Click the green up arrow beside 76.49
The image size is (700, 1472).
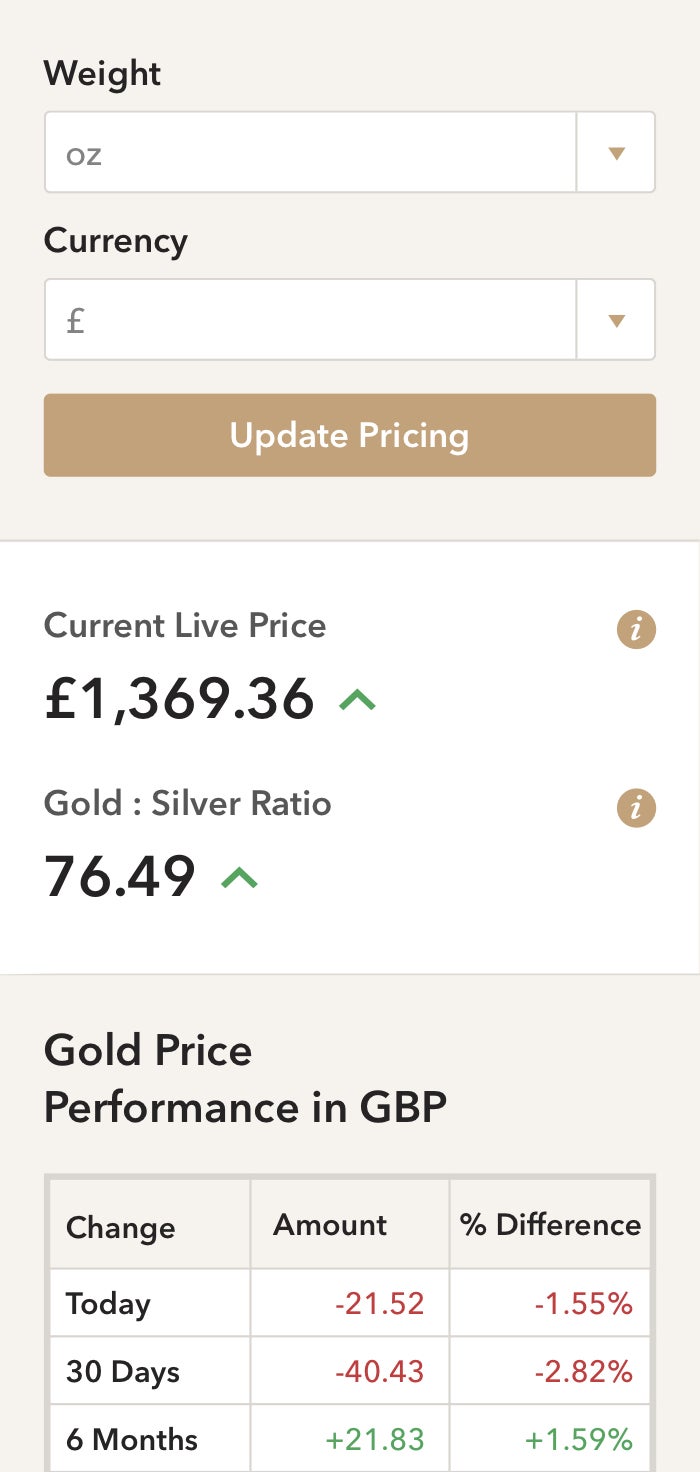[x=239, y=876]
